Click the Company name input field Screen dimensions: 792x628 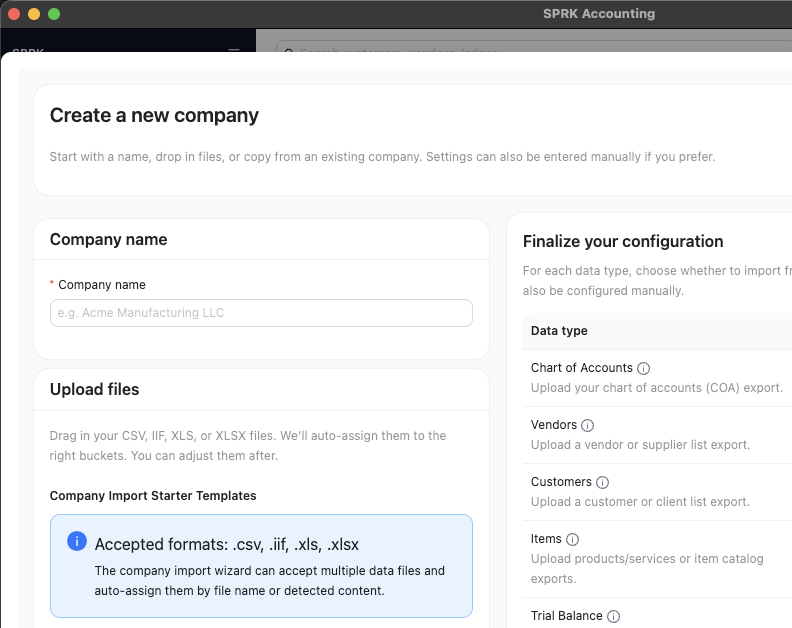261,313
